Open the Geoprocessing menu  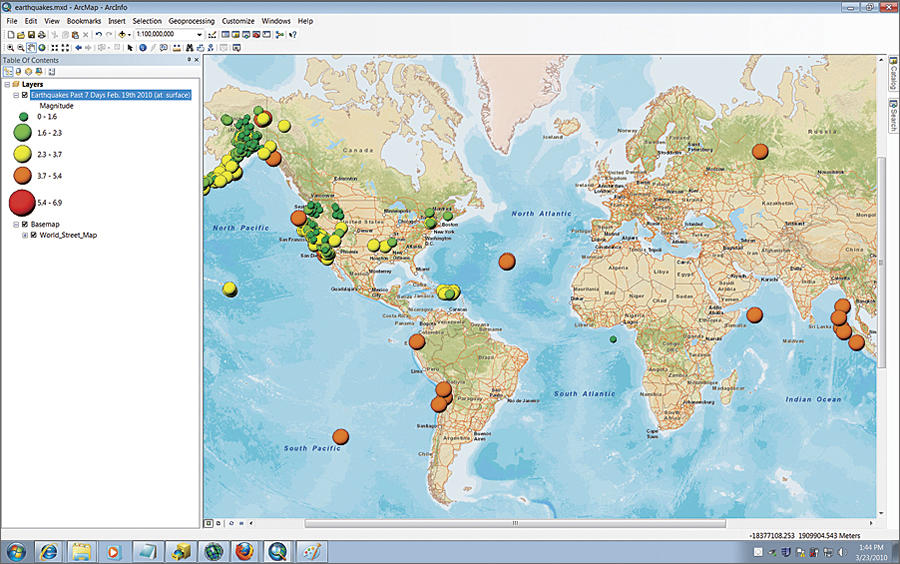tap(191, 20)
